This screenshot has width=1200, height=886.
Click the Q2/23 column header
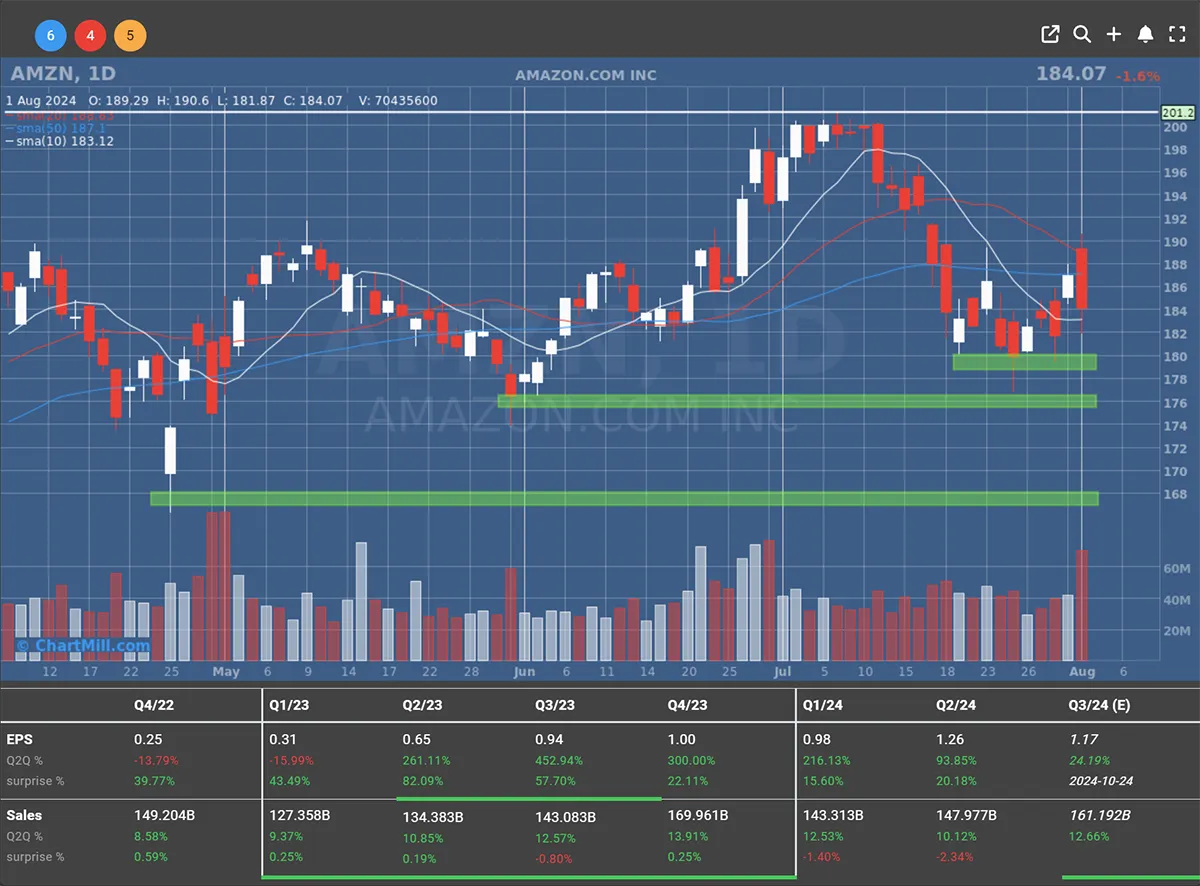[422, 705]
